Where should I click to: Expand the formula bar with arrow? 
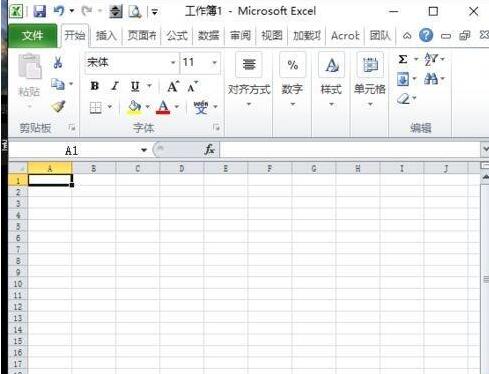485,149
